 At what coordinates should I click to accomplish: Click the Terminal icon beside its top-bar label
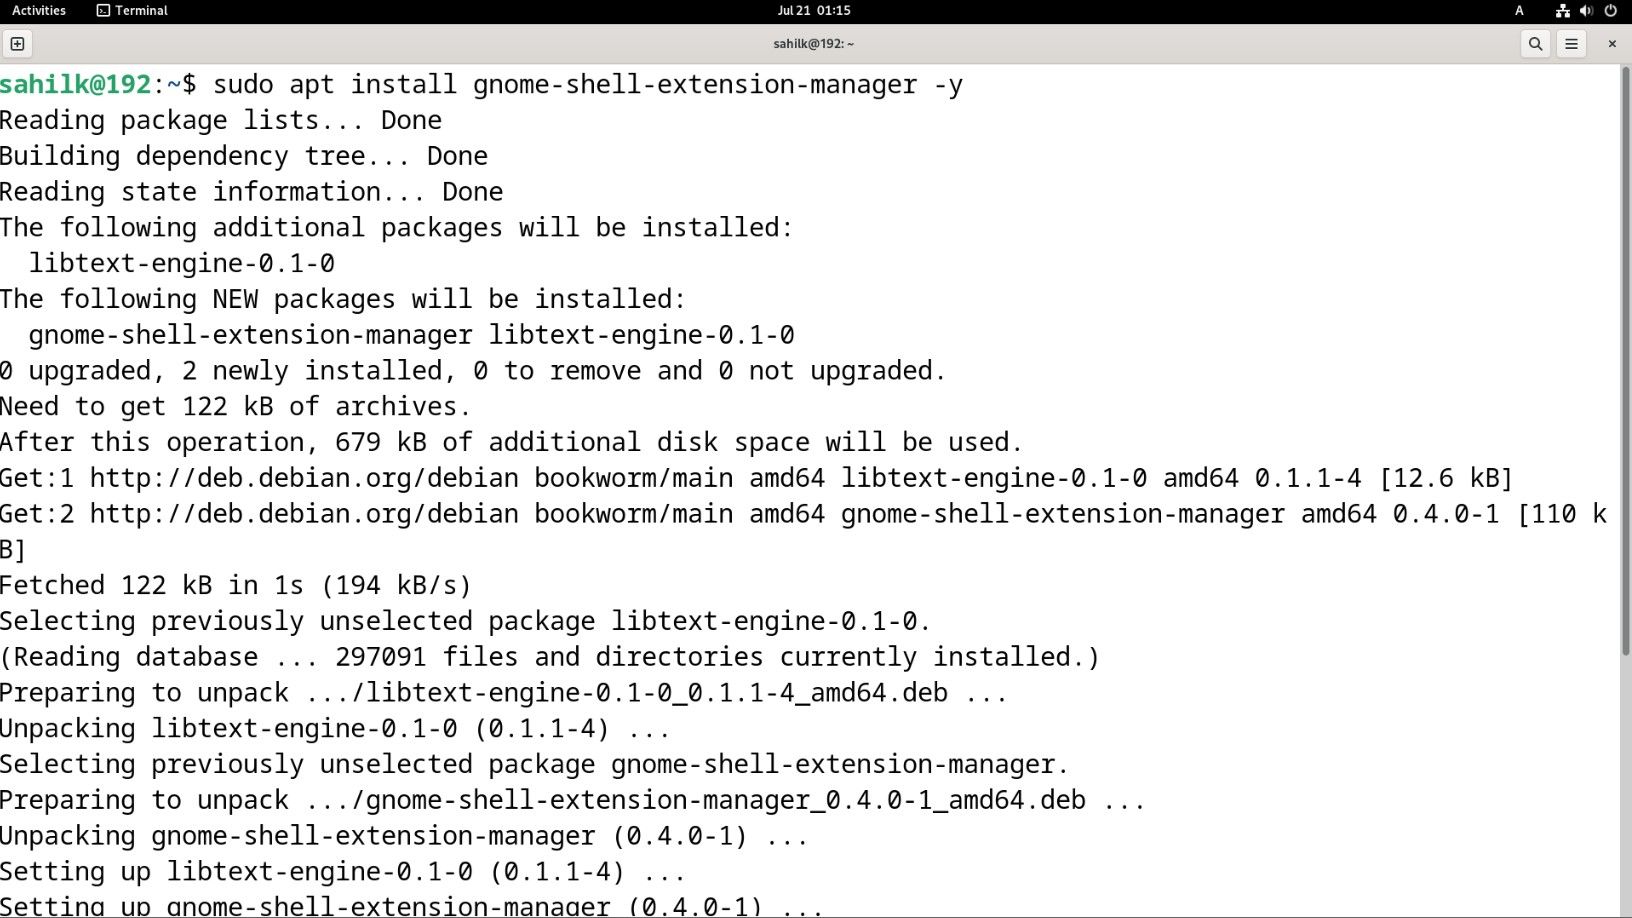pyautogui.click(x=103, y=11)
